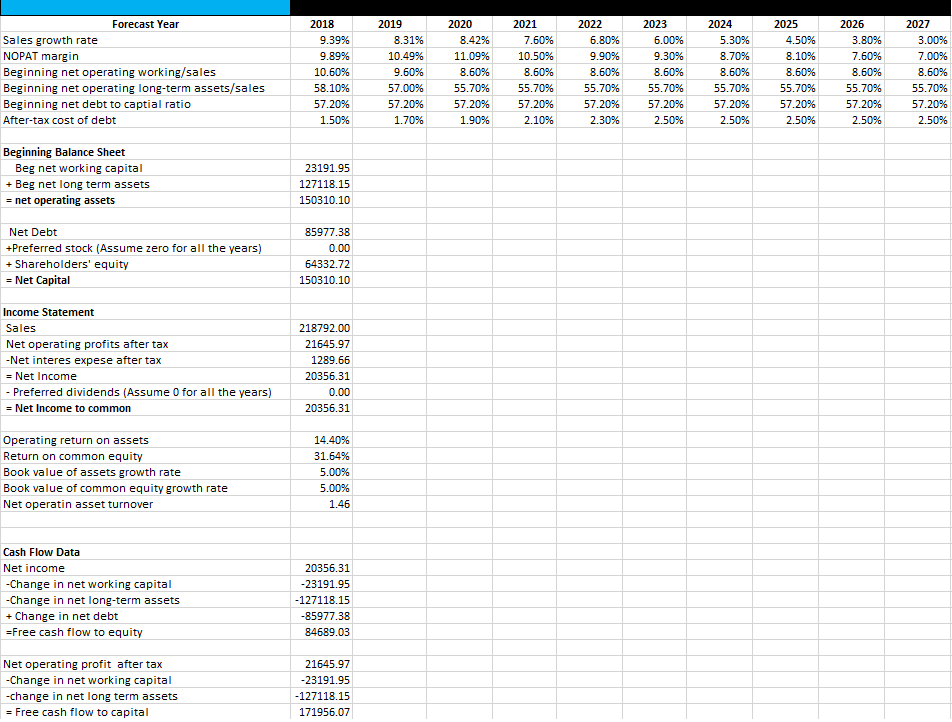Click the 2023 year column header
The width and height of the screenshot is (952, 722).
click(654, 24)
